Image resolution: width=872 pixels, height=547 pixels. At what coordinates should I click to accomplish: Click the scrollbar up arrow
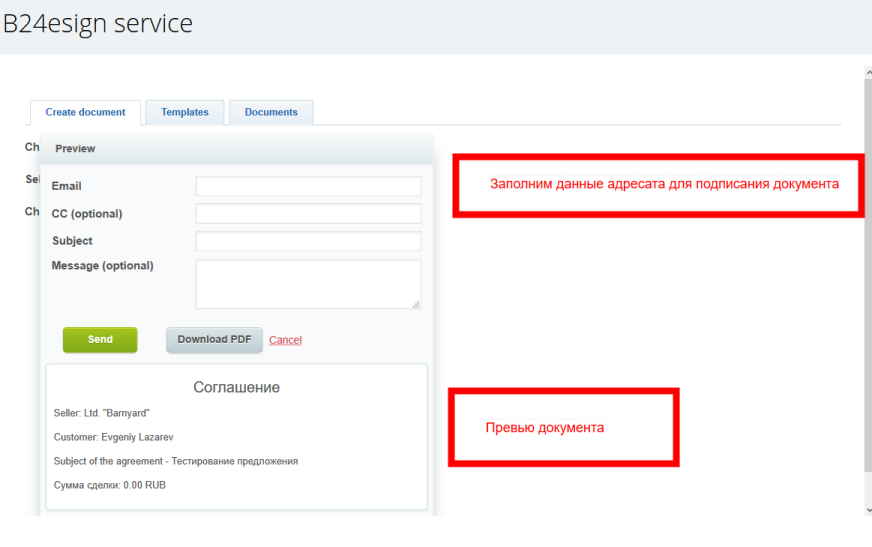pos(867,72)
